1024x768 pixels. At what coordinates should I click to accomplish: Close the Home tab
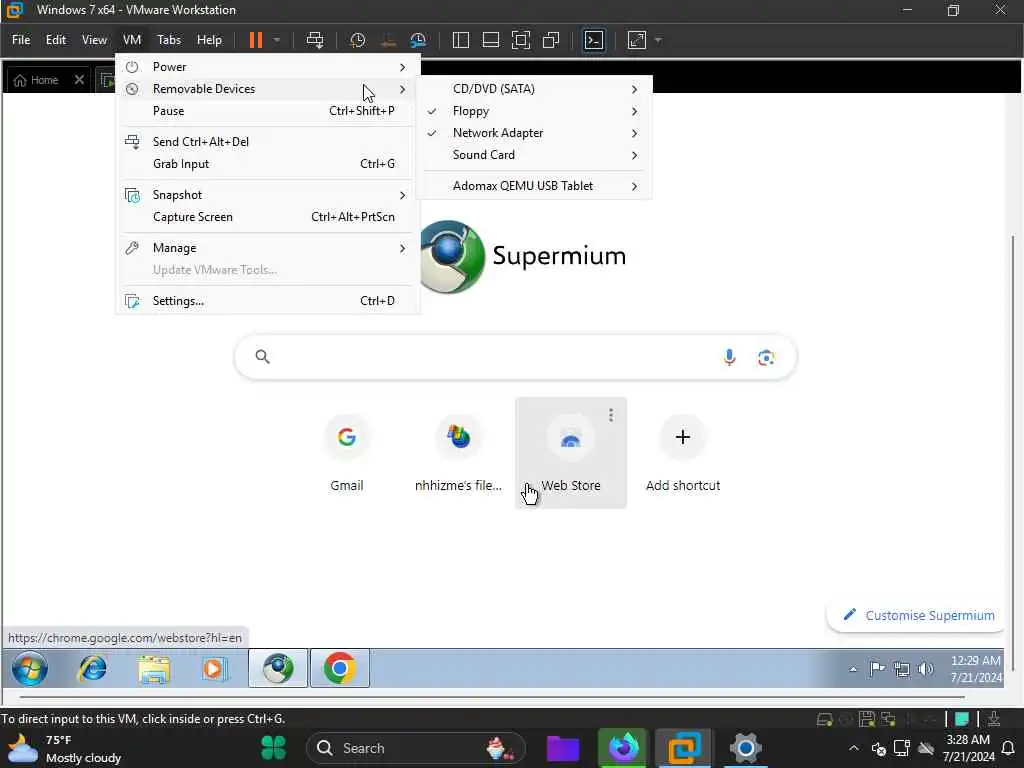(79, 80)
